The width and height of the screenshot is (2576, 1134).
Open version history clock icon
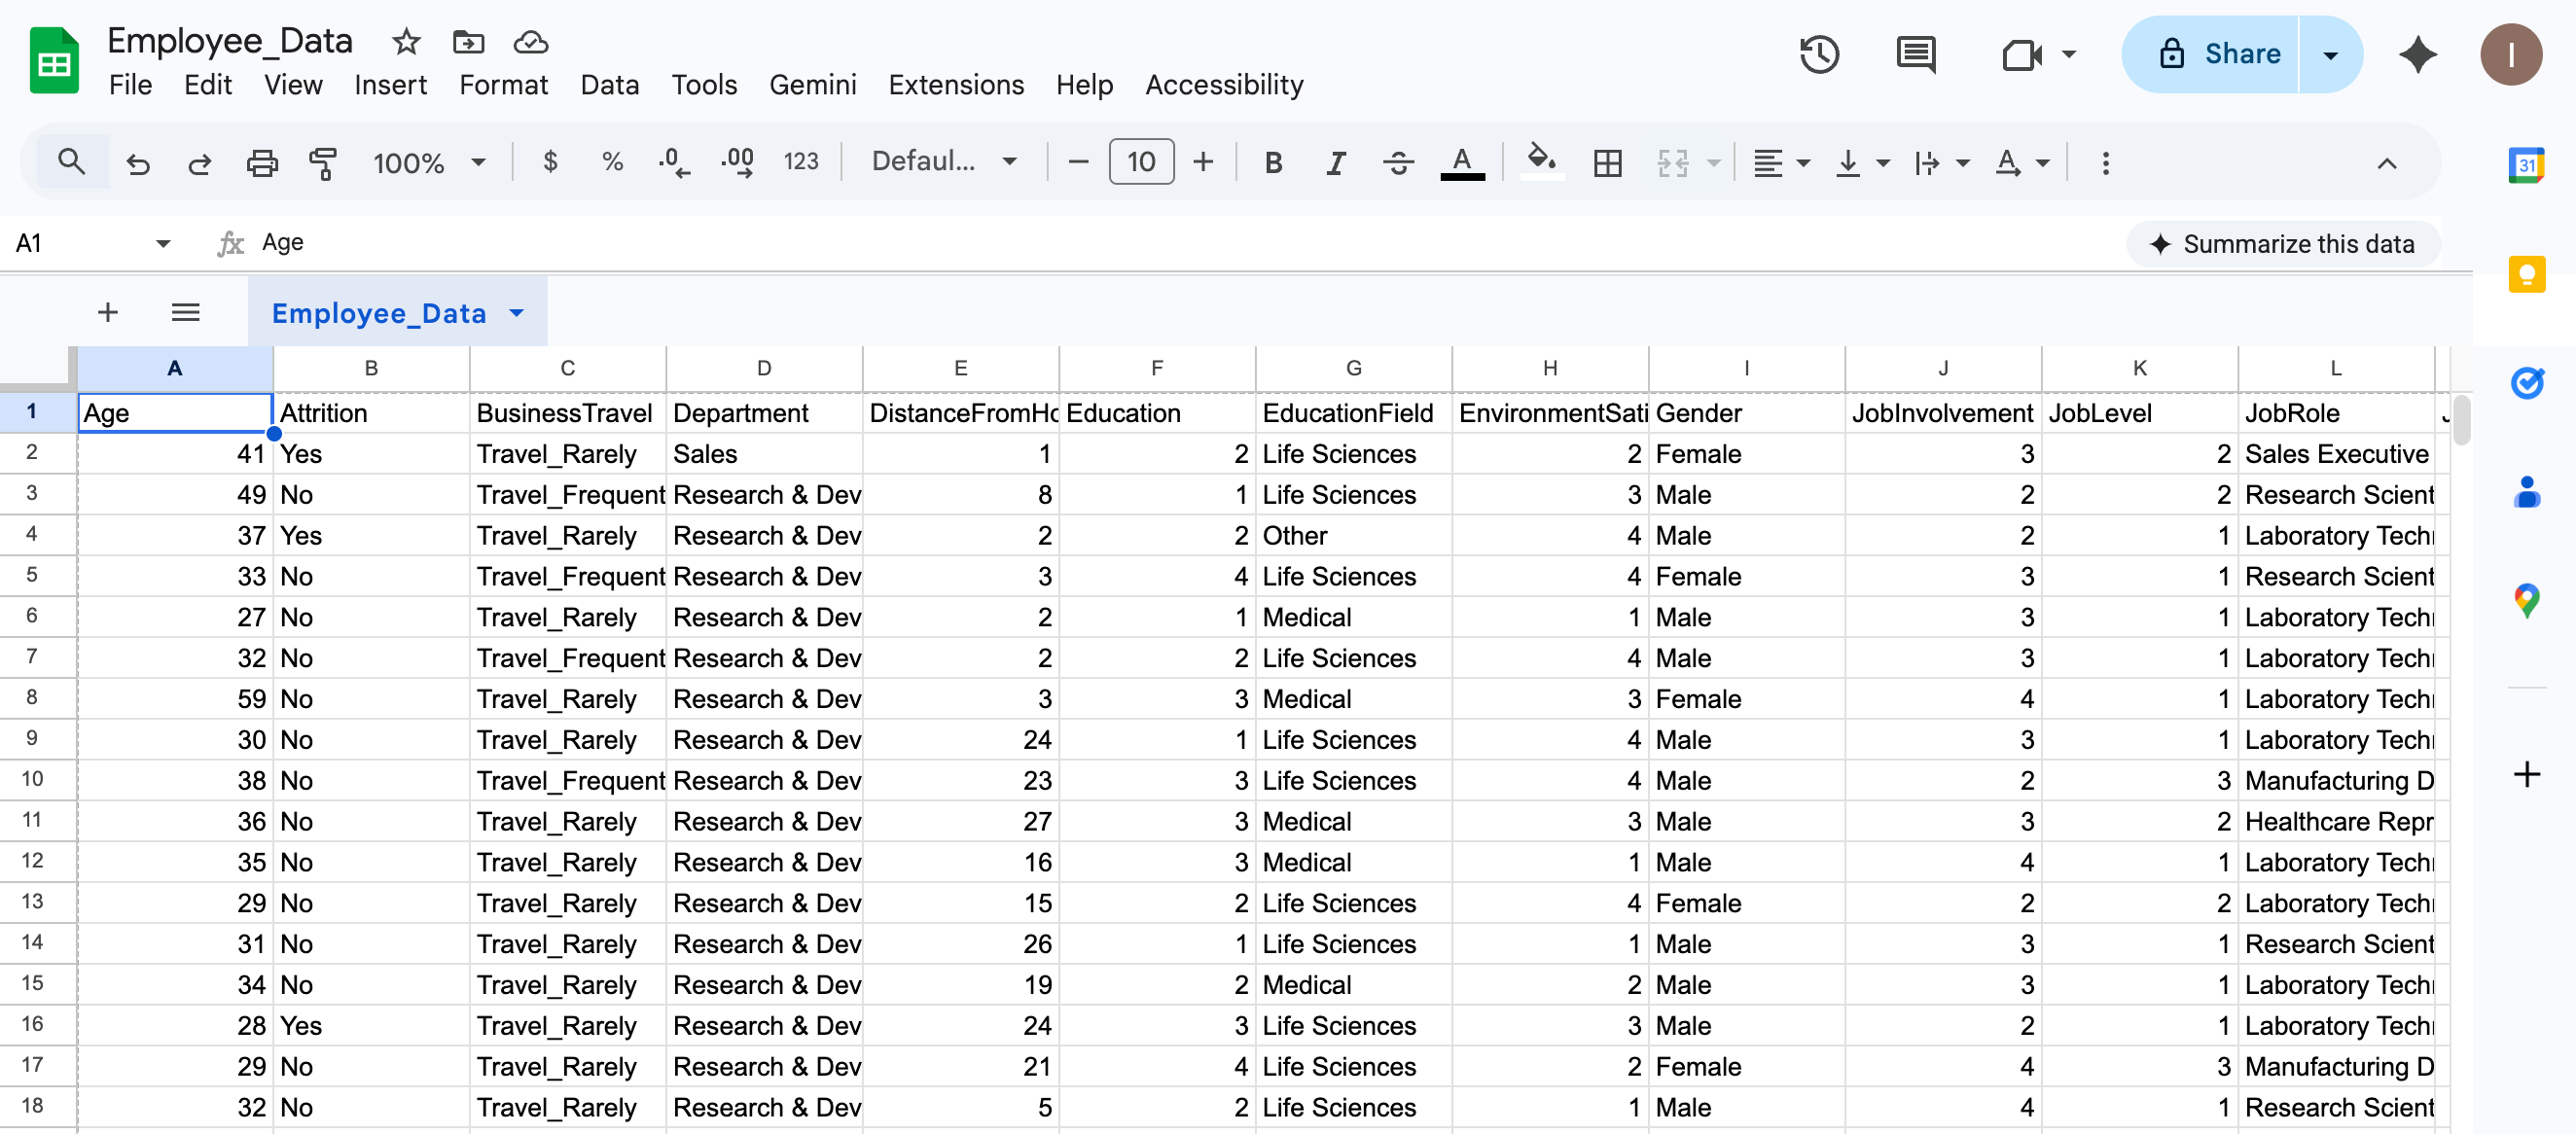pos(1818,54)
